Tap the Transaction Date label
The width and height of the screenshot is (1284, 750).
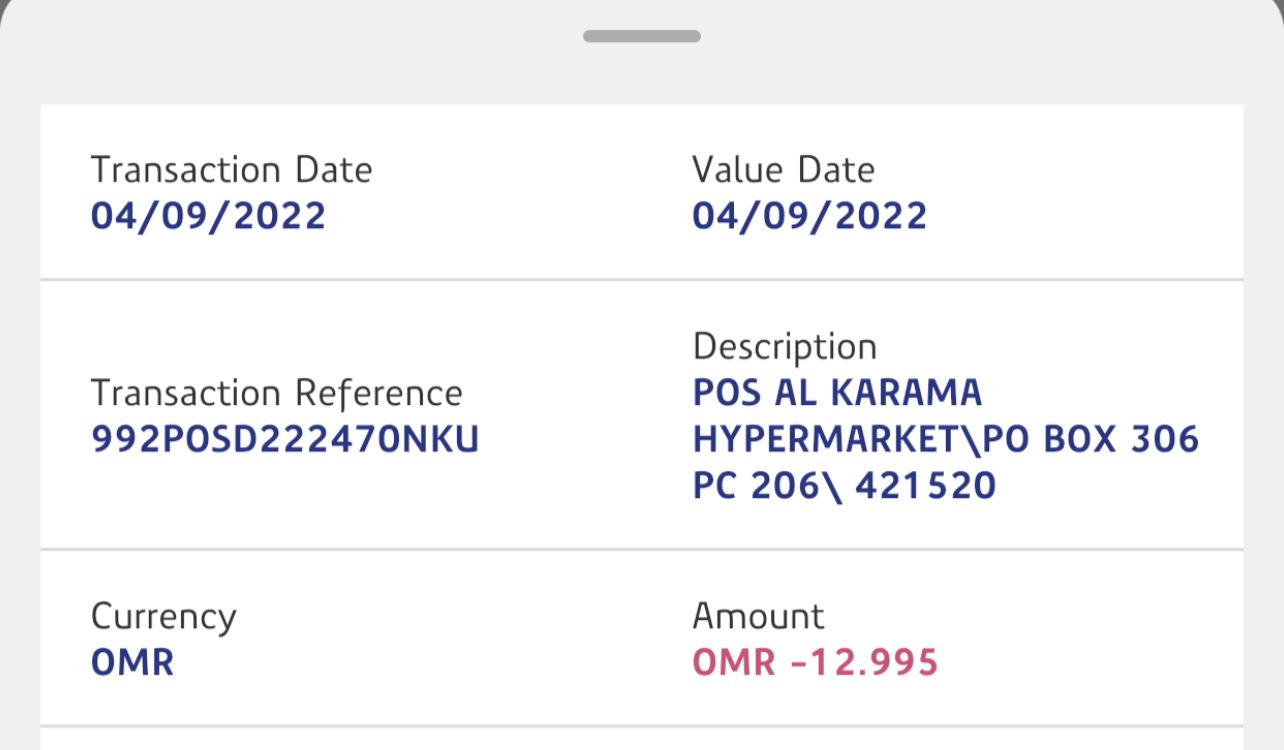click(231, 170)
